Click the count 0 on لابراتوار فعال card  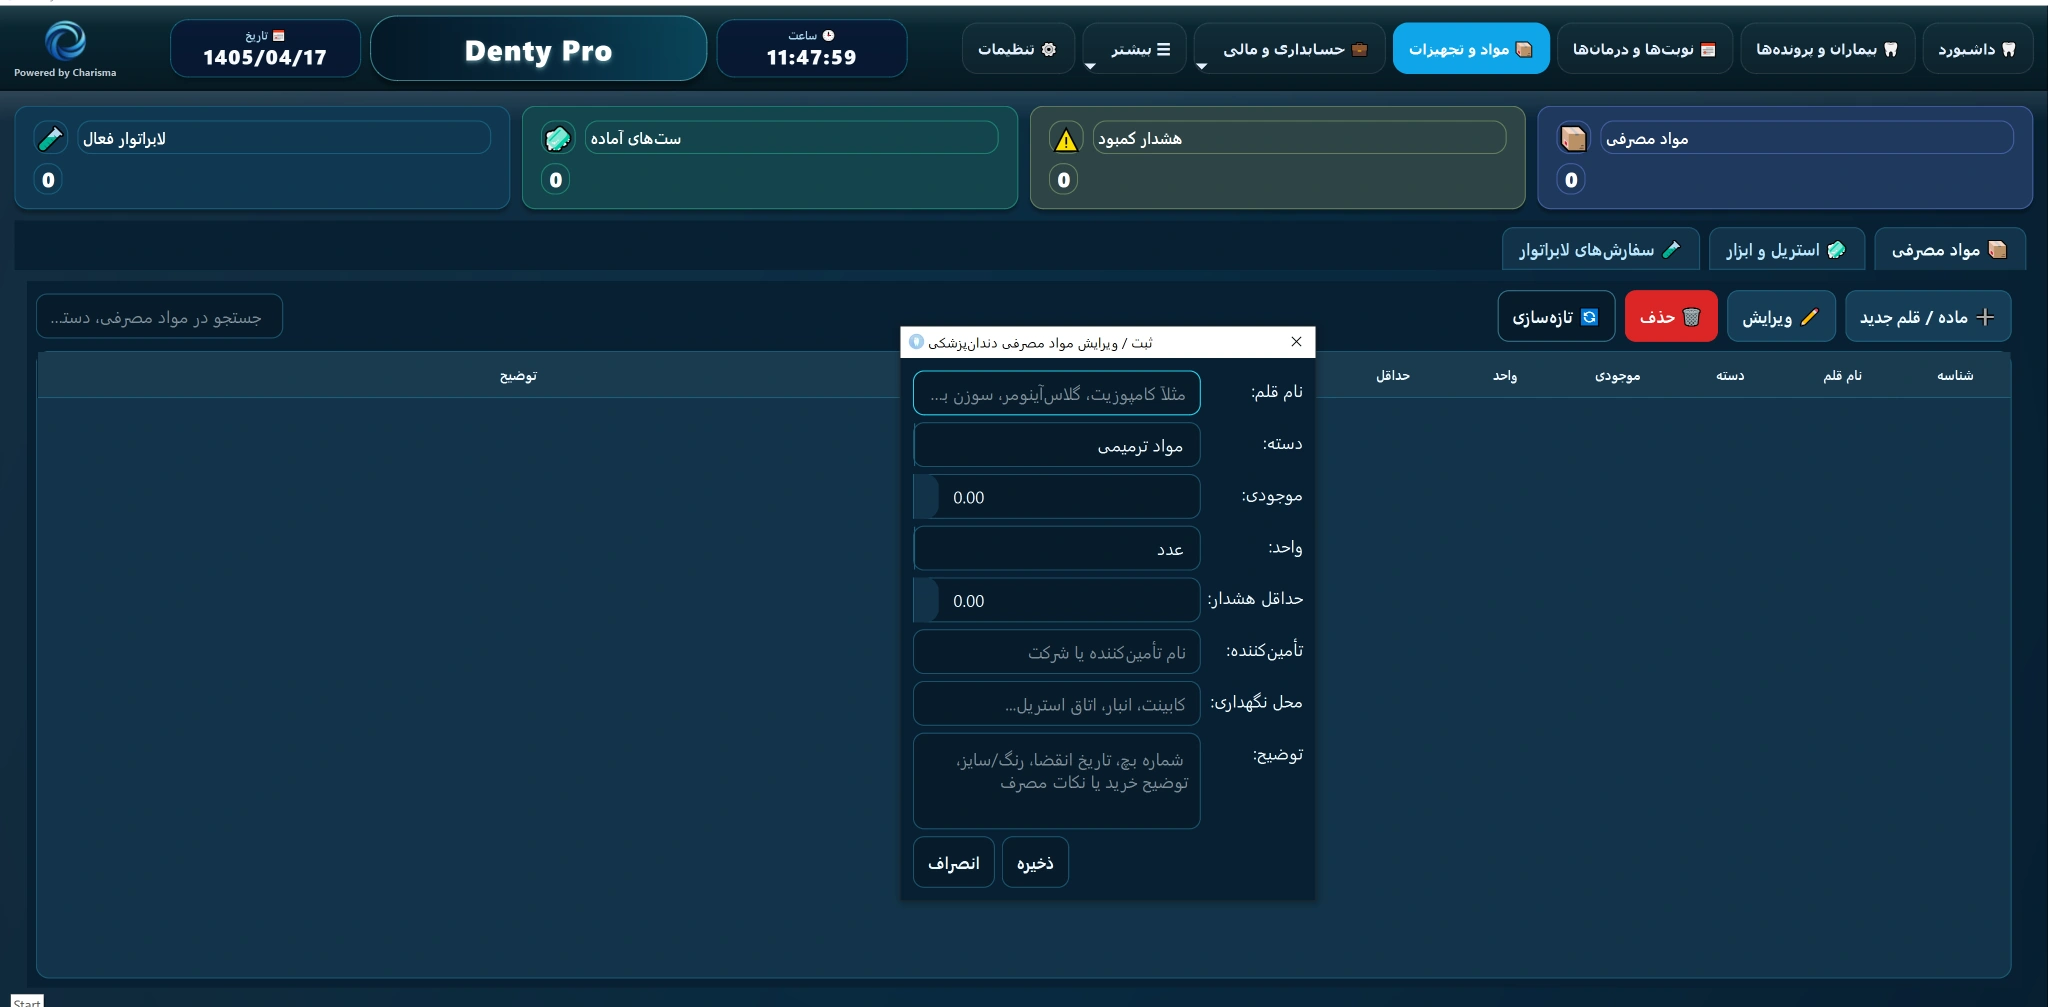click(48, 180)
